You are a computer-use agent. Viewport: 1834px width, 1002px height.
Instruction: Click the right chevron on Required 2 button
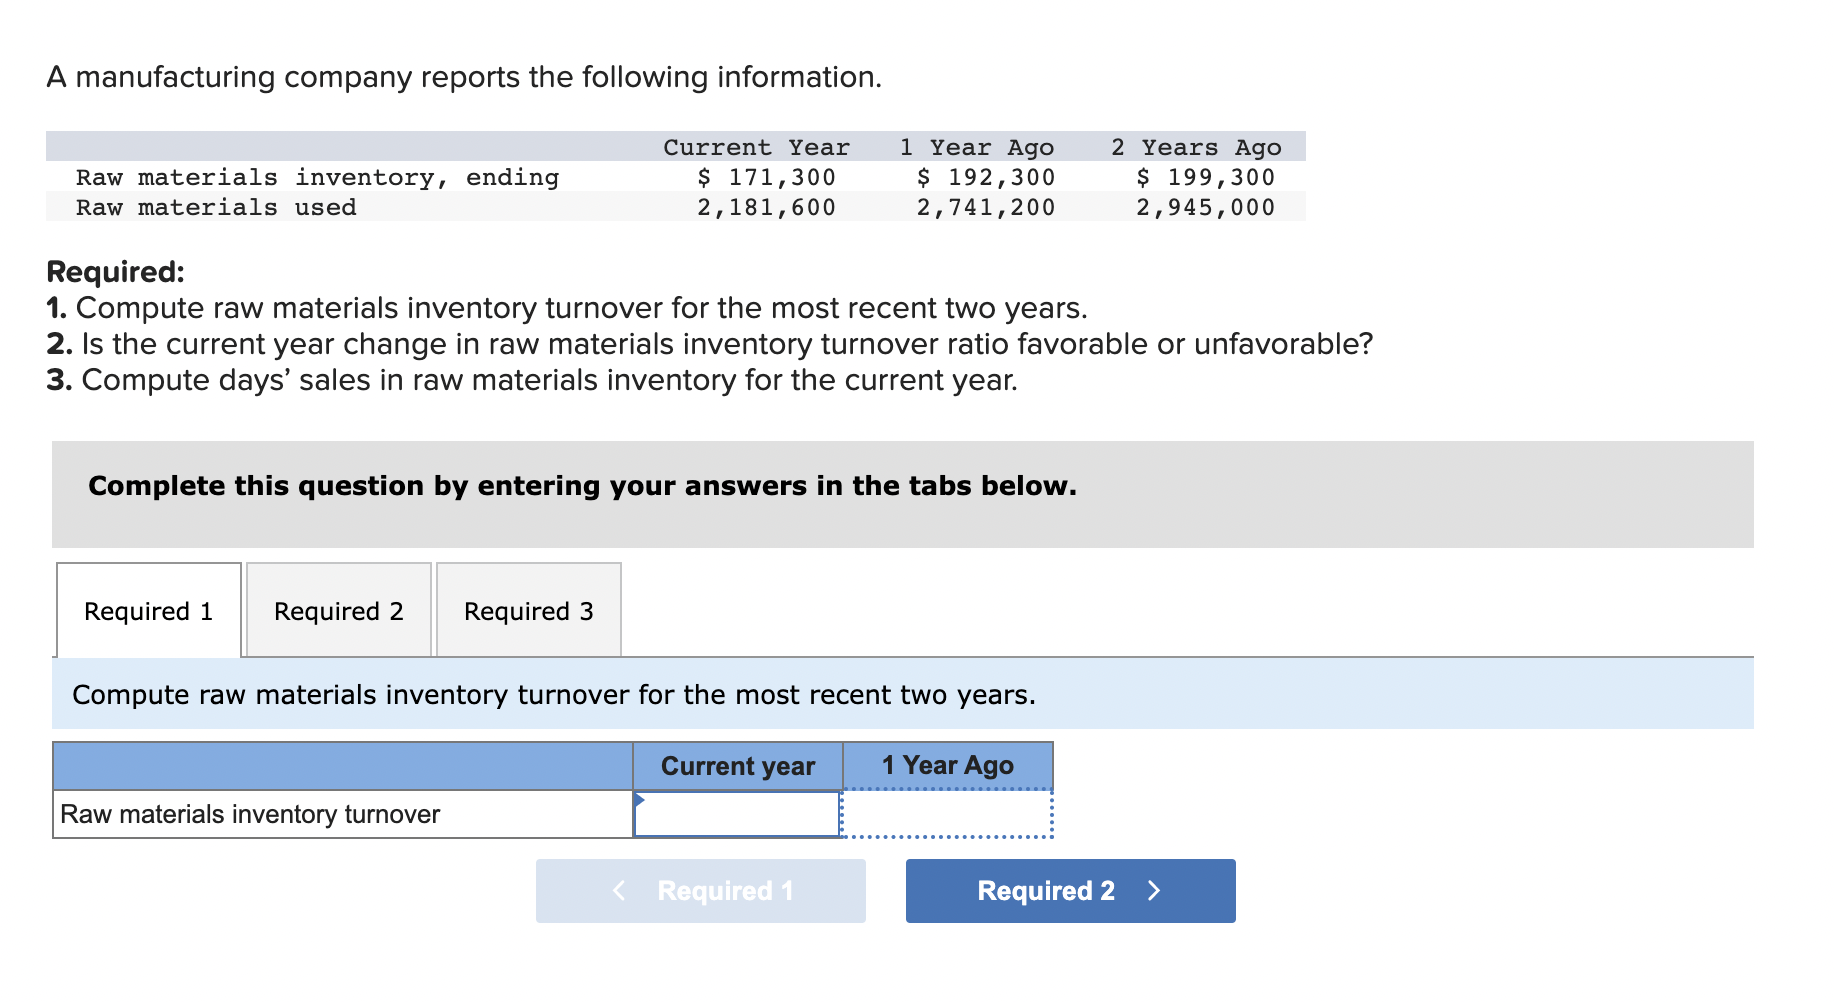(1154, 891)
